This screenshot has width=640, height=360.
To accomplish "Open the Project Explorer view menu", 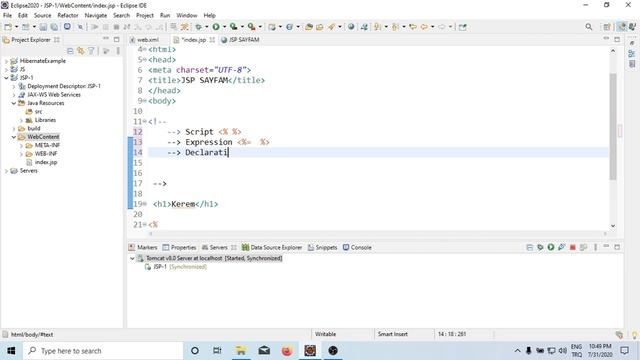I will coord(118,51).
